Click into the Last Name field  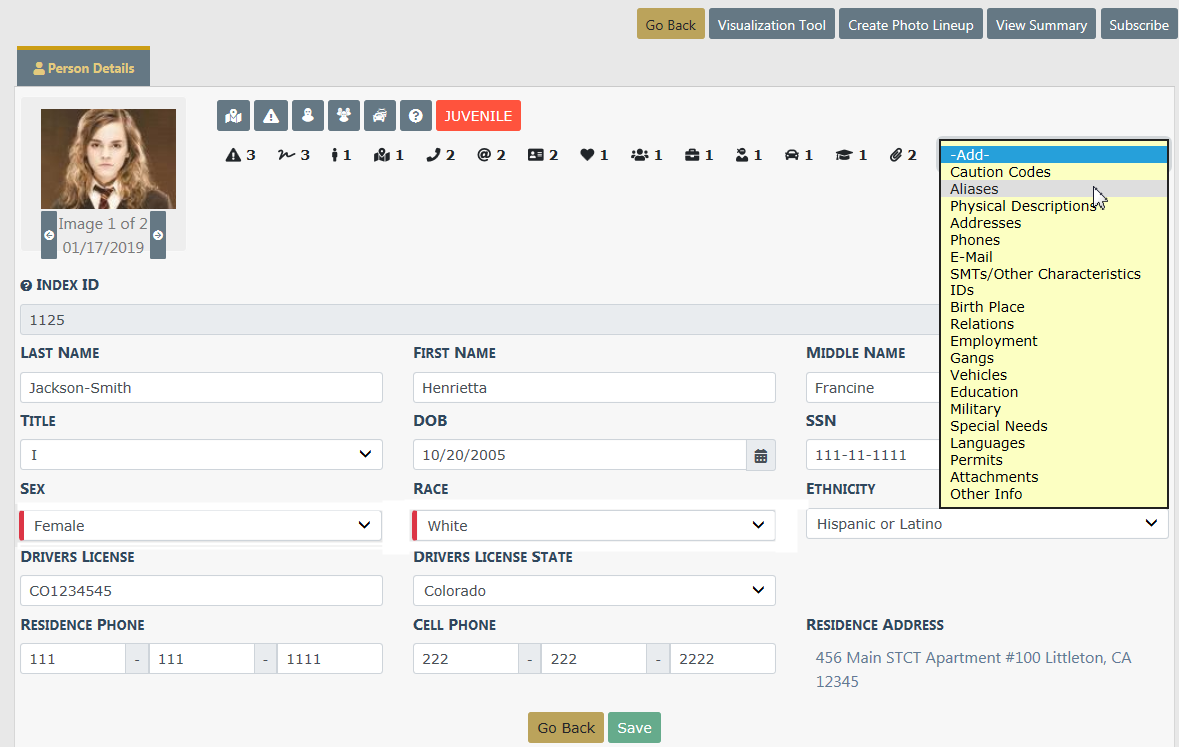(x=201, y=388)
